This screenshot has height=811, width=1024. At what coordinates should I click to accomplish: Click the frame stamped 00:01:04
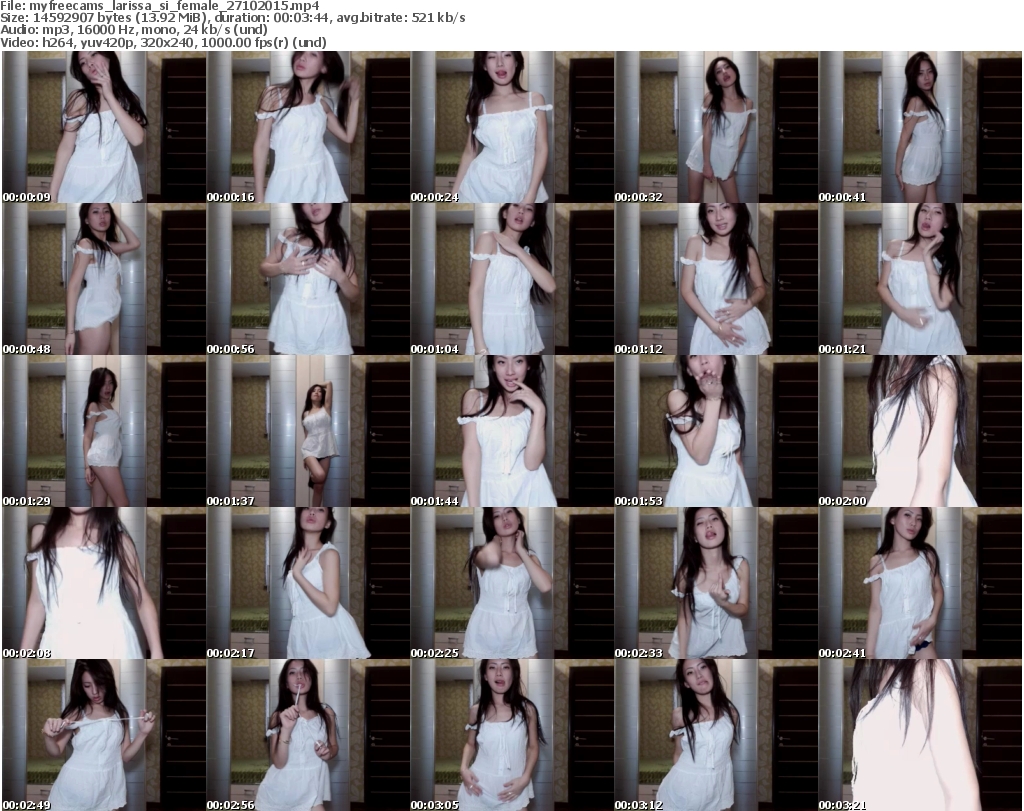pyautogui.click(x=511, y=279)
